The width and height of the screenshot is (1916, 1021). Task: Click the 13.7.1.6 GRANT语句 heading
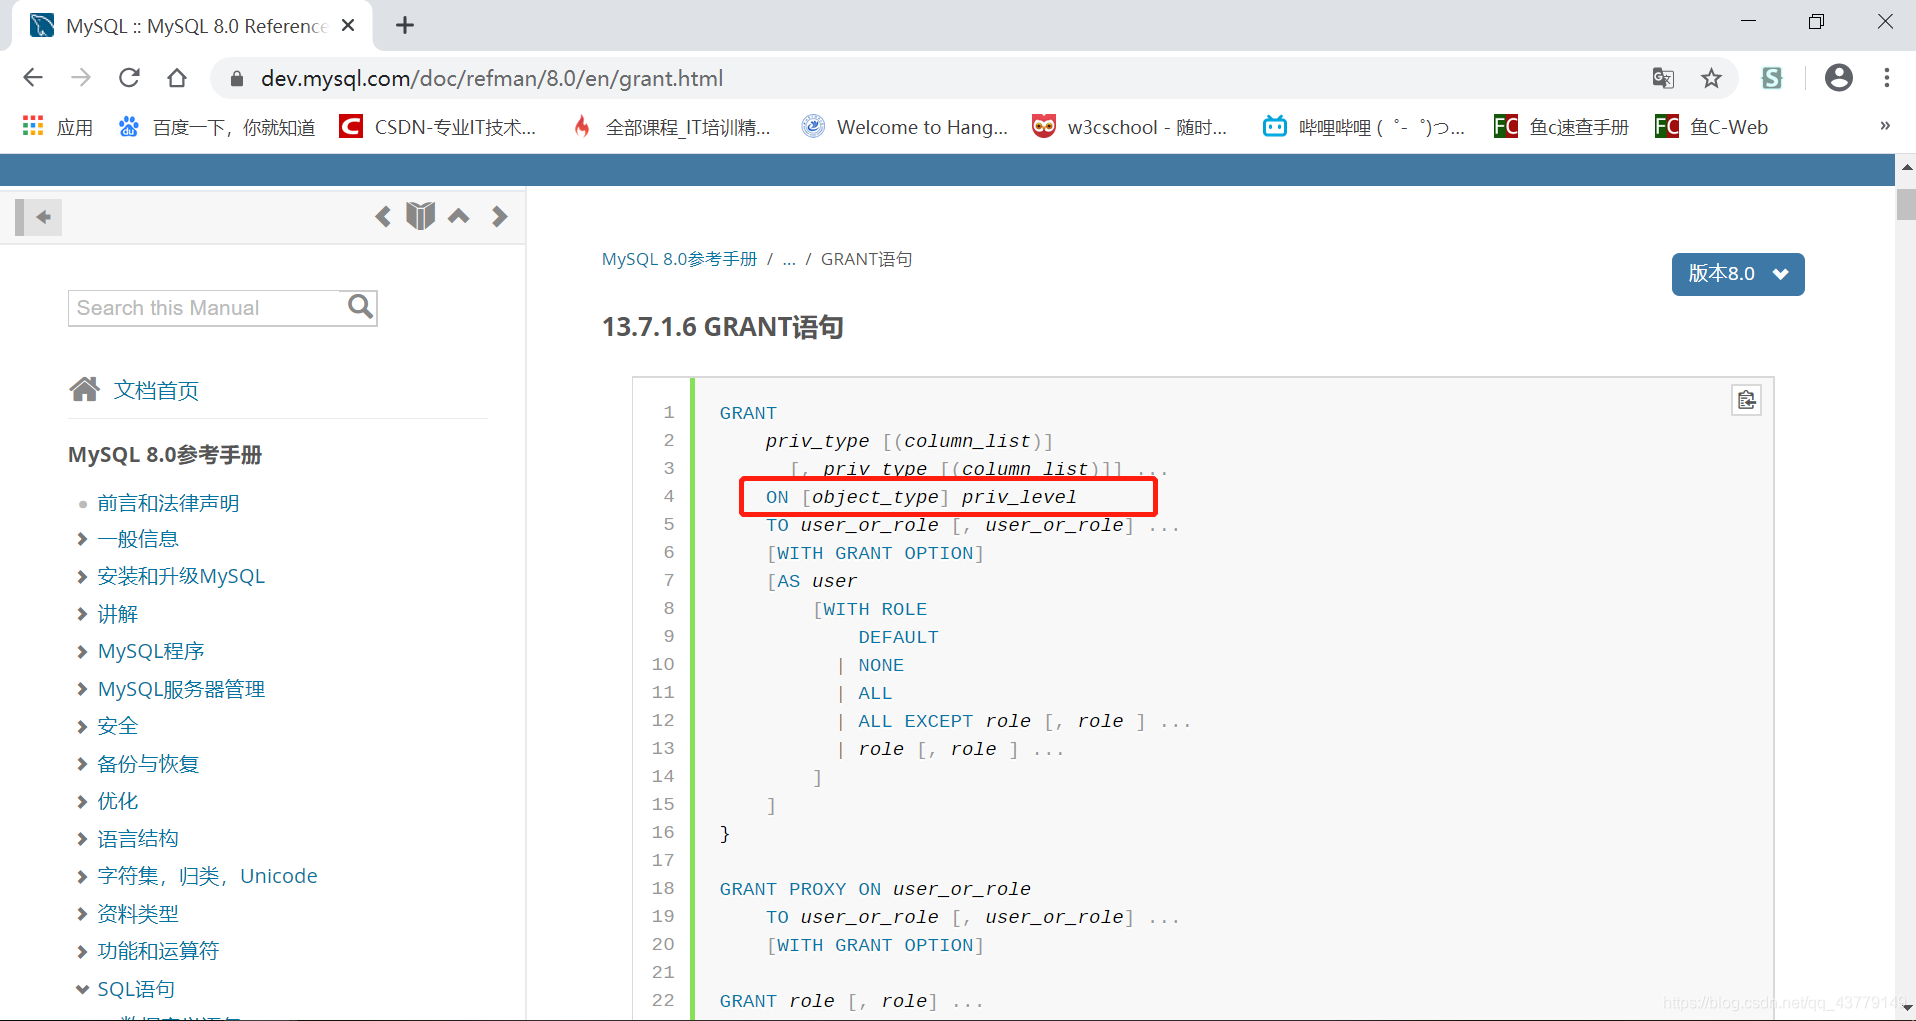[x=723, y=327]
